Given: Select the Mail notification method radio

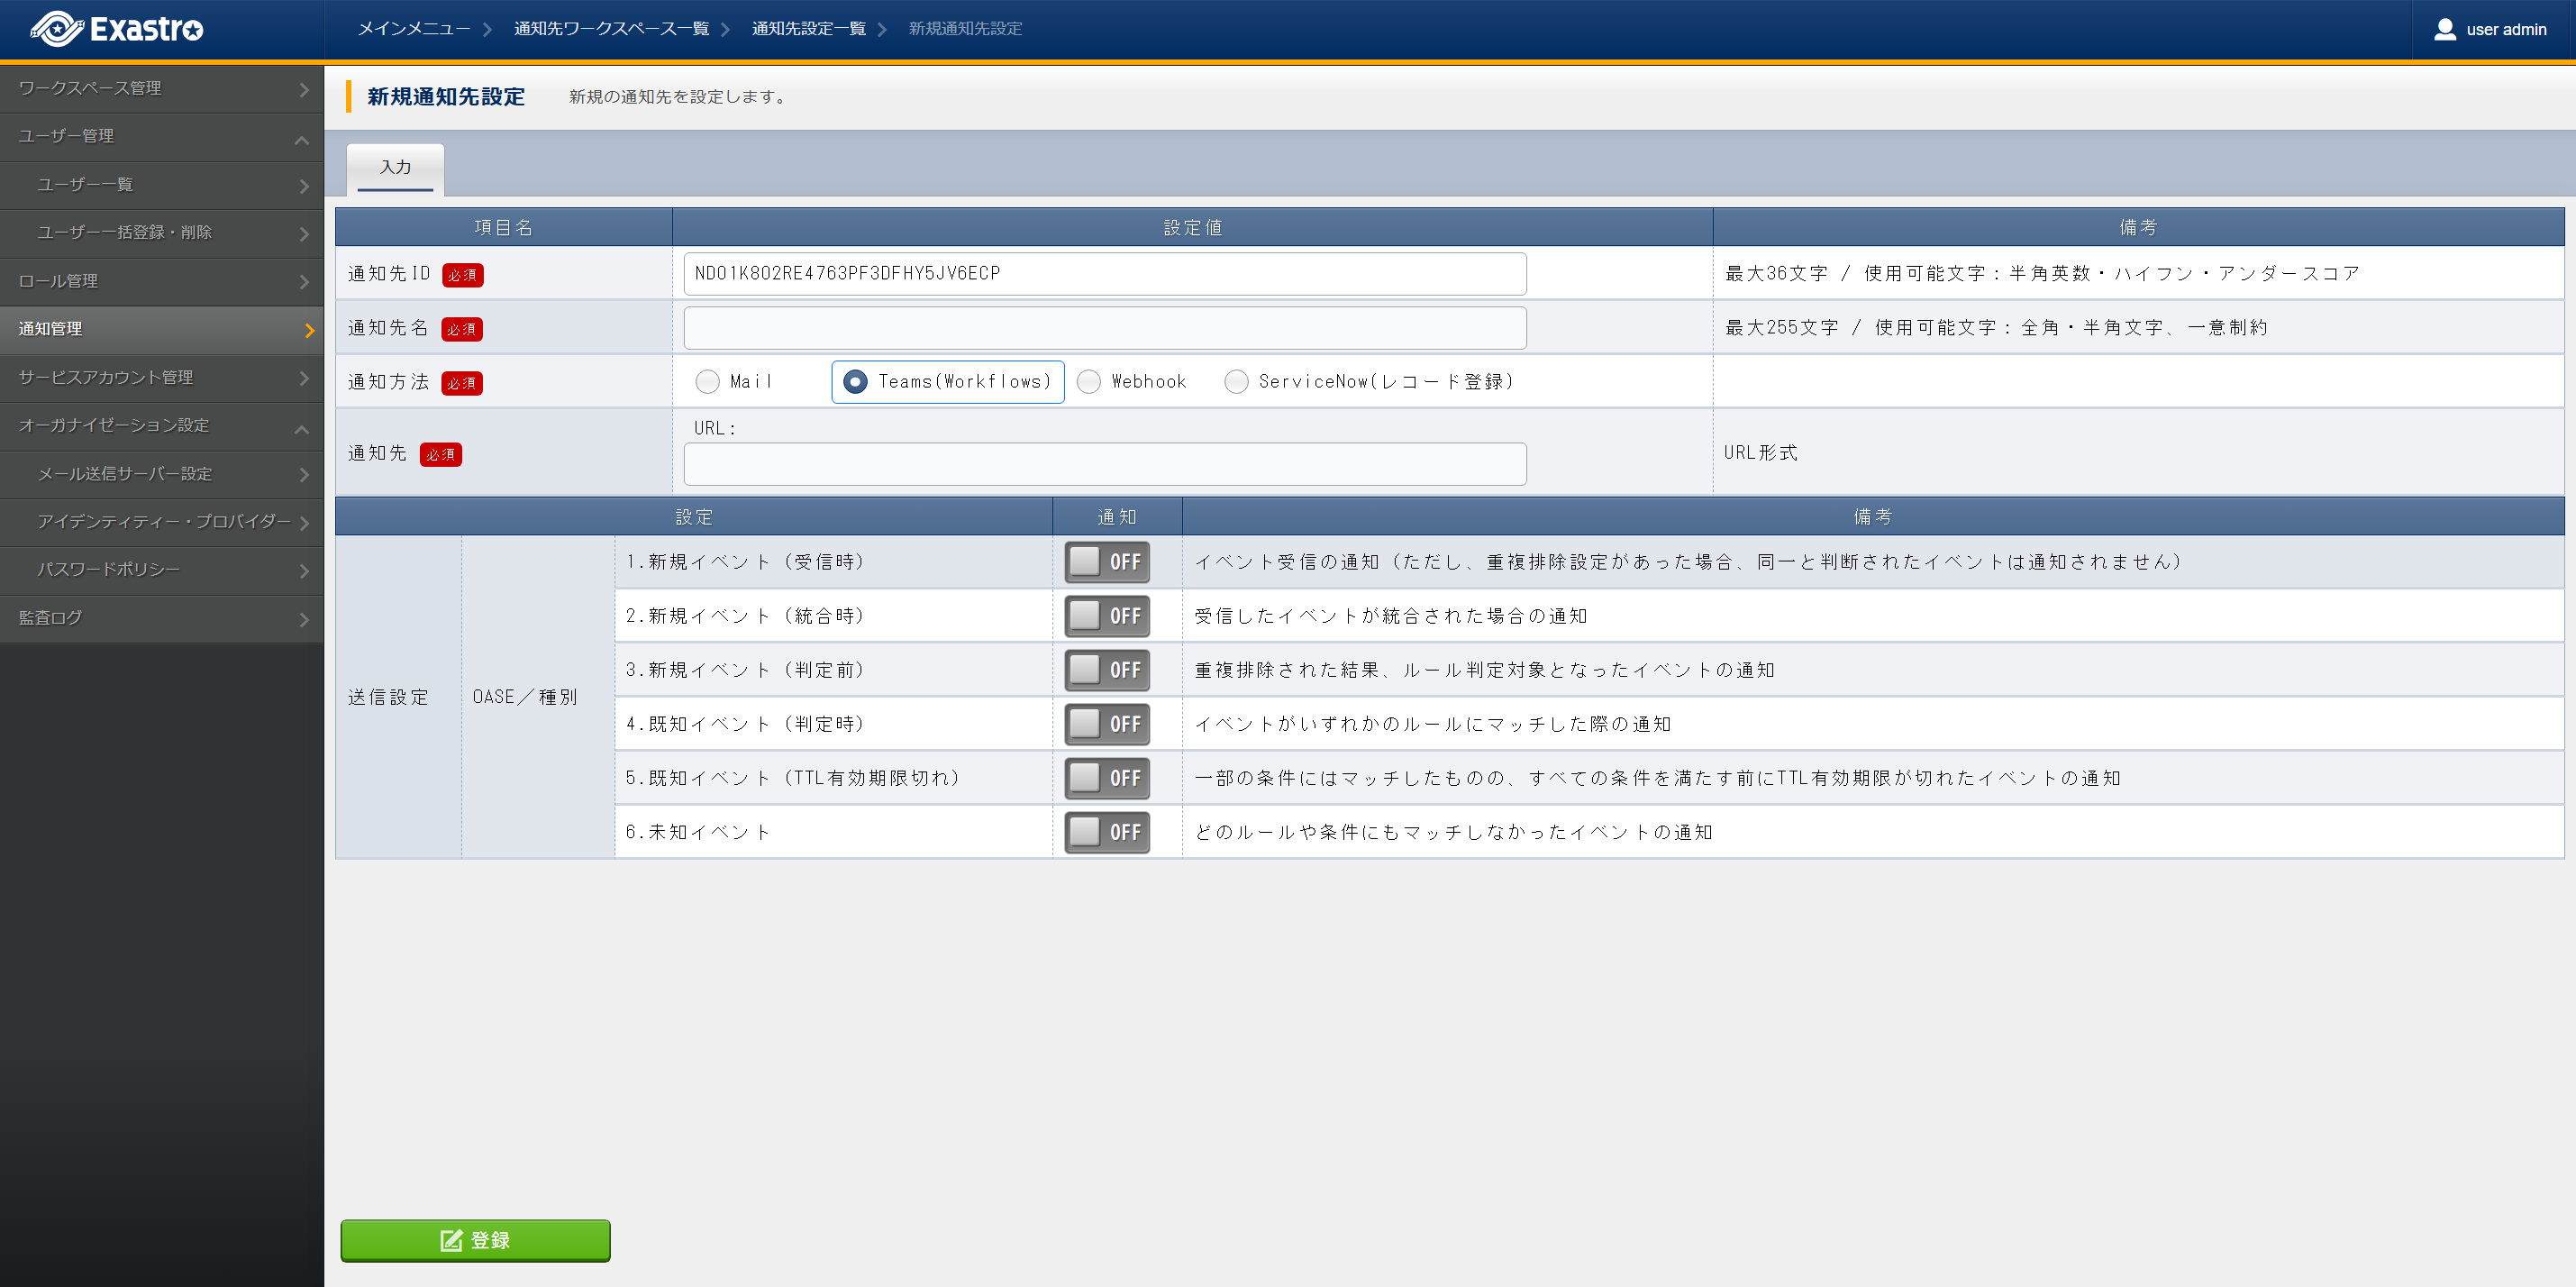Looking at the screenshot, I should (x=708, y=382).
